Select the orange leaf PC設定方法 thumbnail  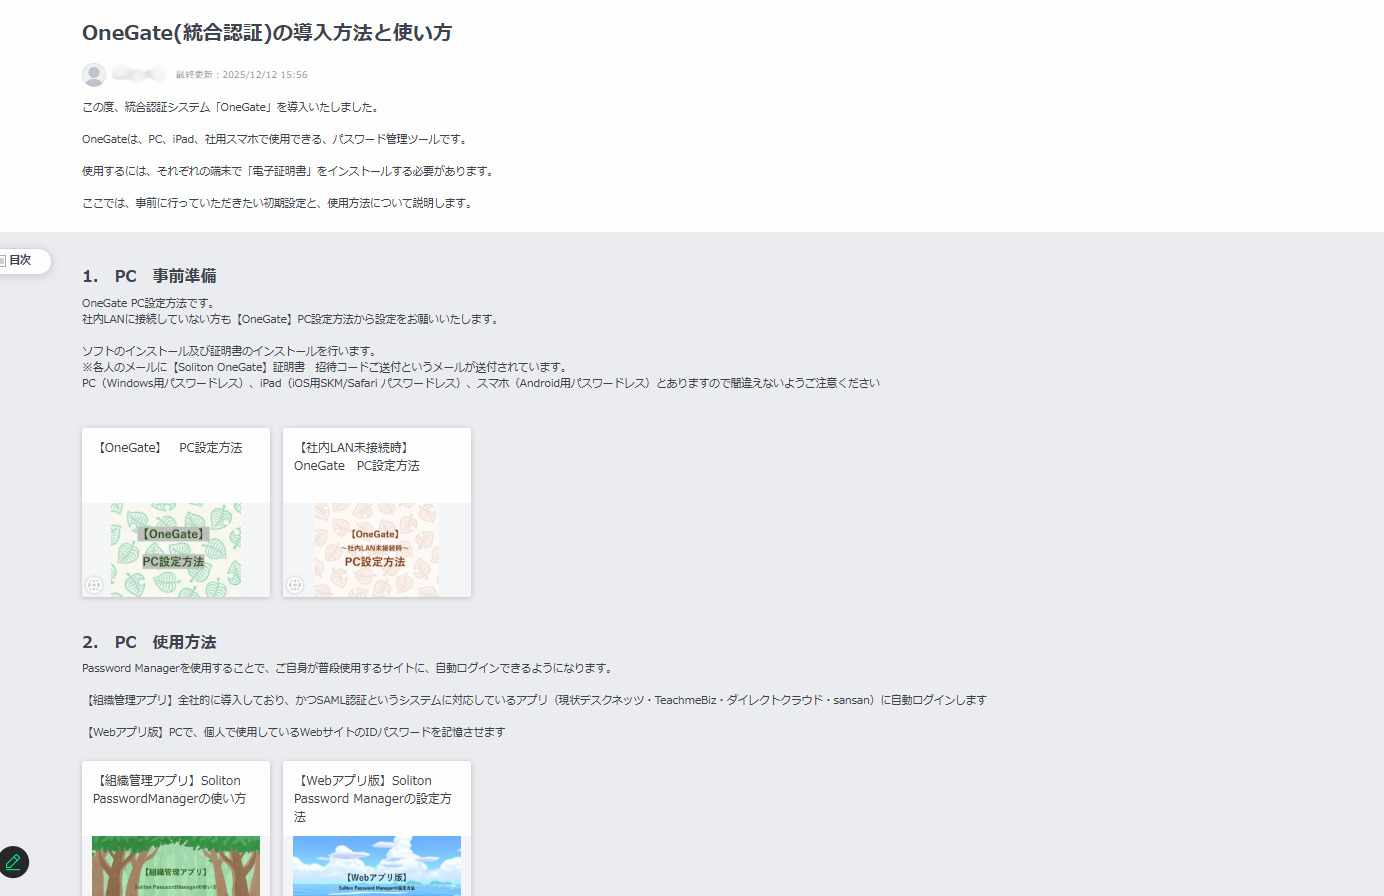point(376,549)
